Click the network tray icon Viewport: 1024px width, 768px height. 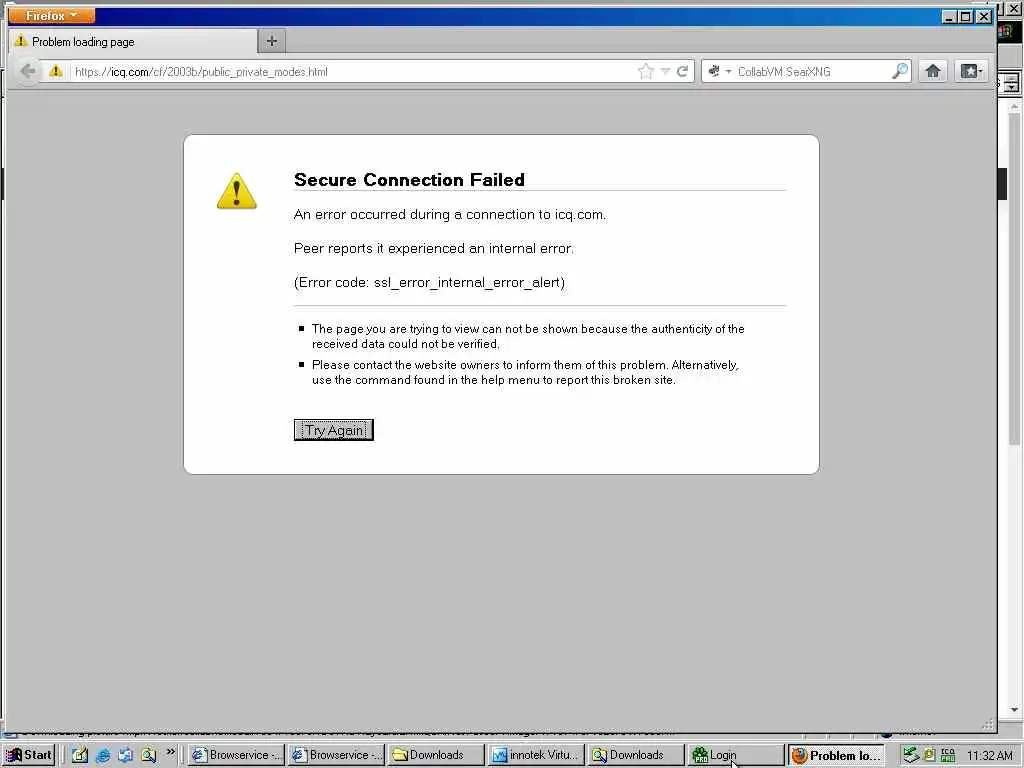pyautogui.click(x=911, y=755)
